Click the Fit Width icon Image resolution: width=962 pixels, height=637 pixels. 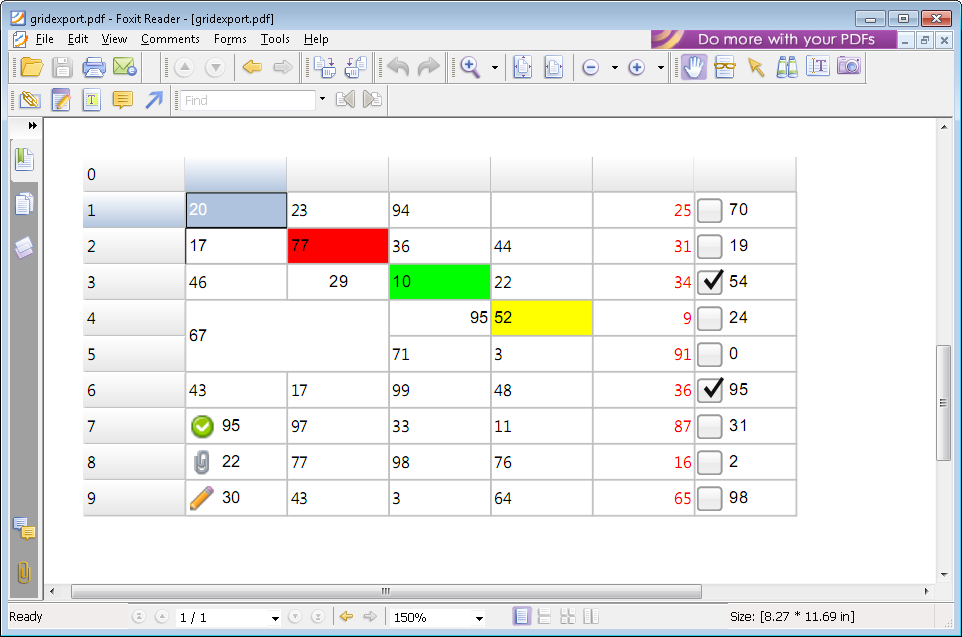click(553, 67)
